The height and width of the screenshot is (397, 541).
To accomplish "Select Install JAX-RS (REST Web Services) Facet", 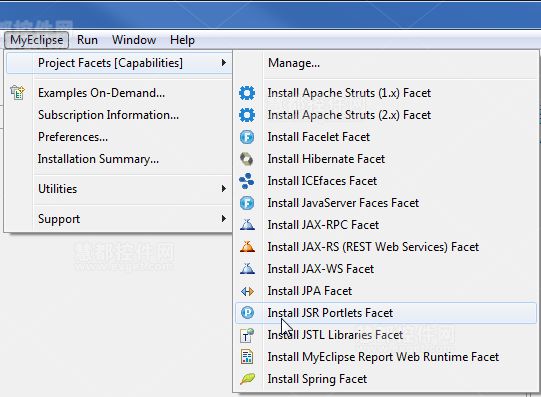I will 386,247.
